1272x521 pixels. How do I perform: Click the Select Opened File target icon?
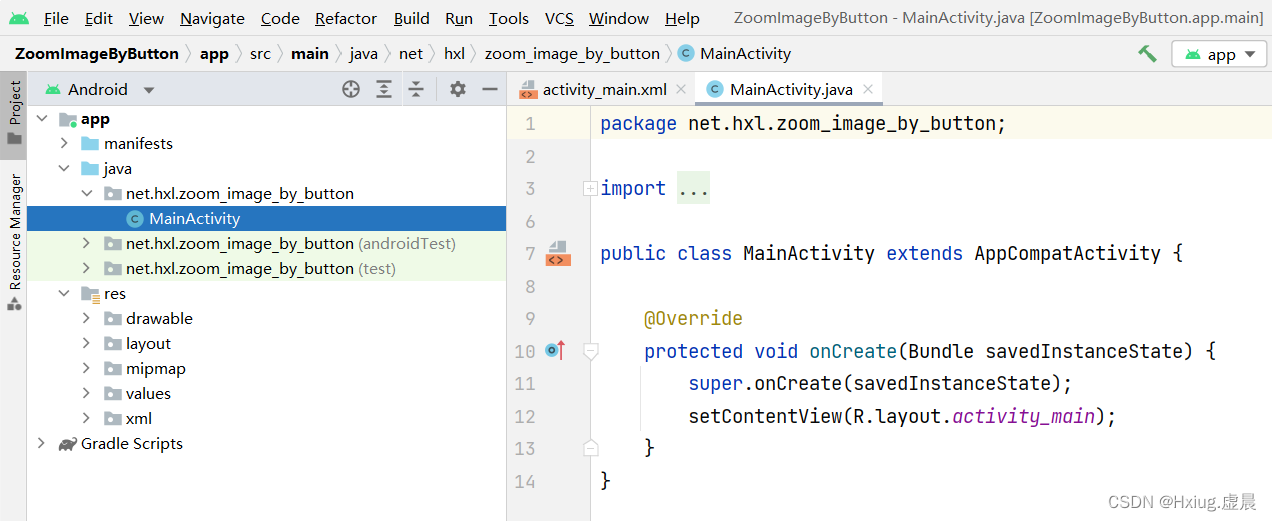click(351, 89)
